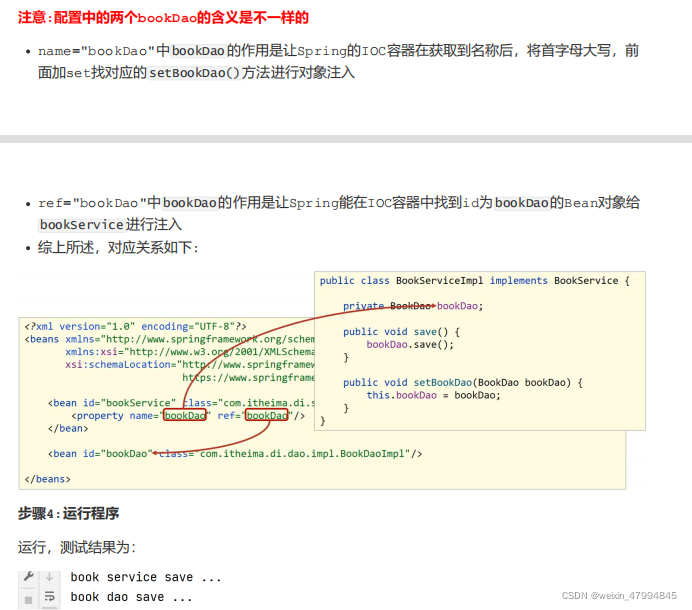
Task: Click the text 运行，测试结果为:
Action: [x=77, y=547]
